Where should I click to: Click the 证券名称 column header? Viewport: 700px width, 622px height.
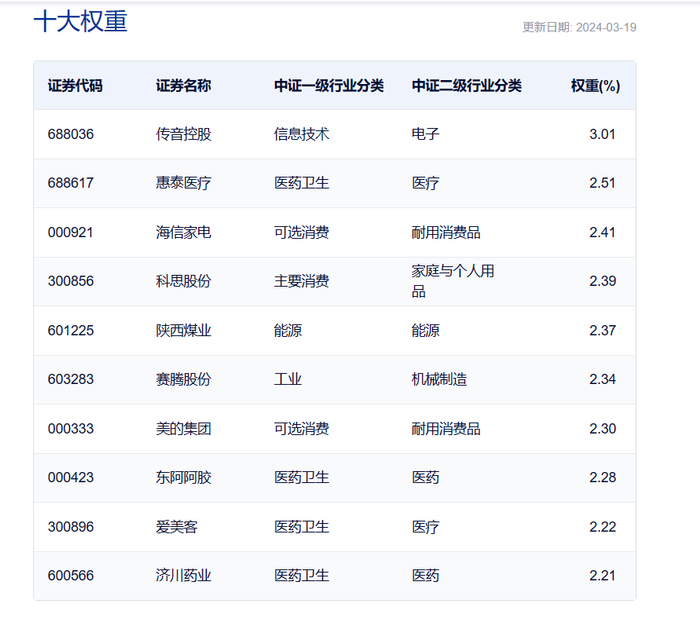click(183, 86)
